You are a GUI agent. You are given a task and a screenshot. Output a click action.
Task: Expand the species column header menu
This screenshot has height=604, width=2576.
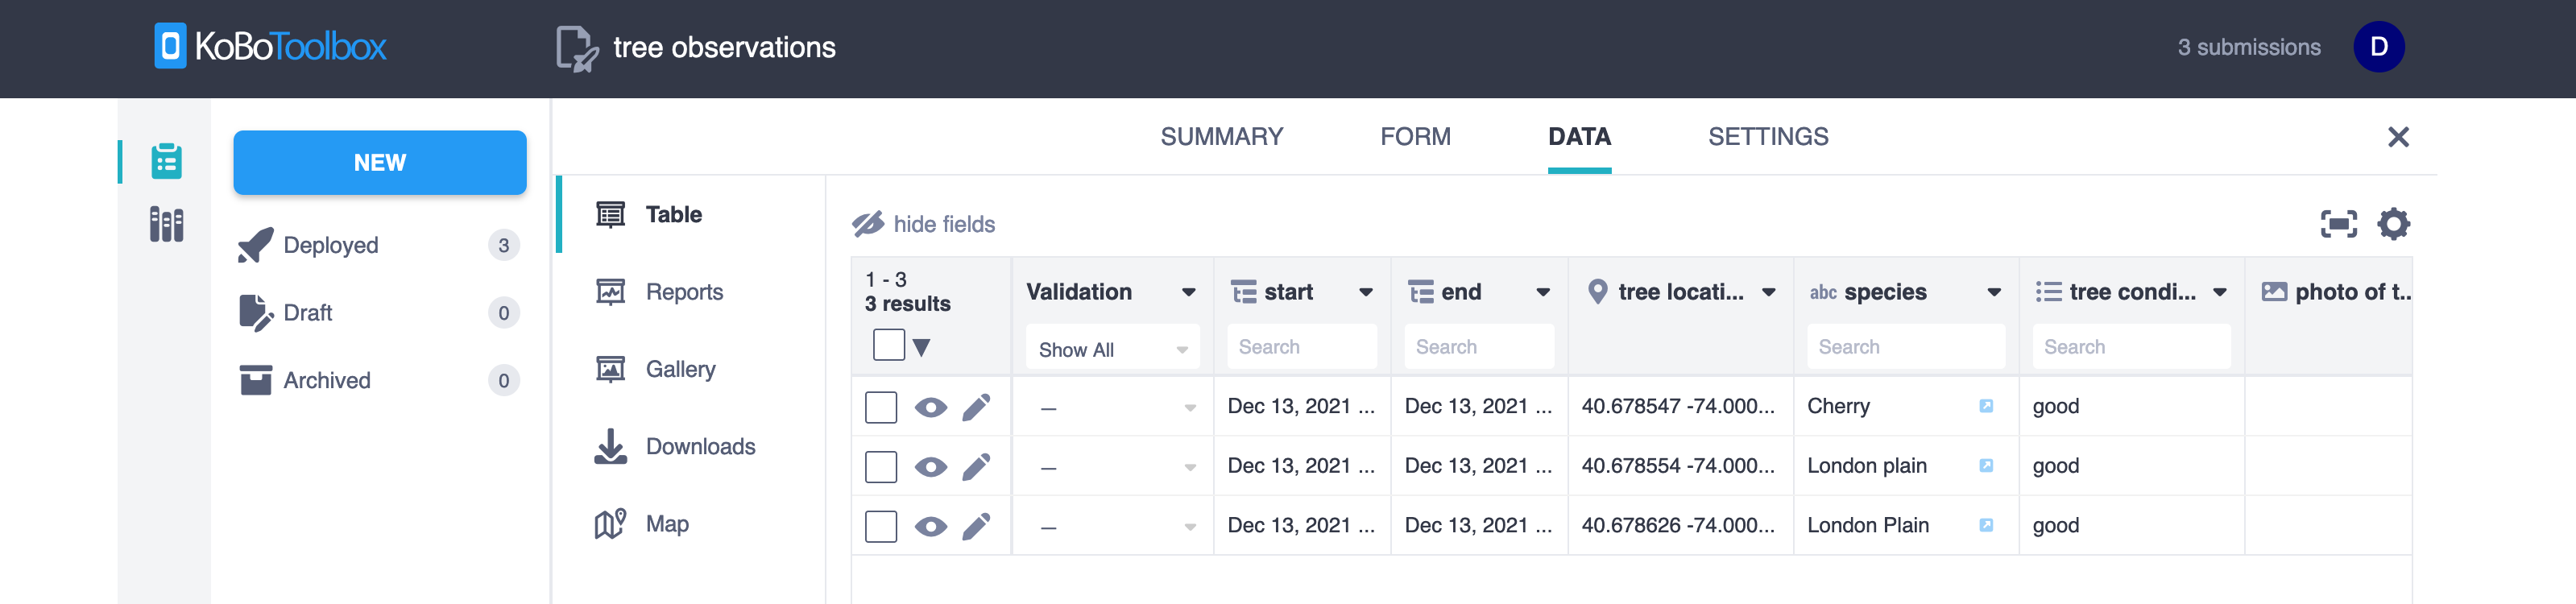point(1993,292)
